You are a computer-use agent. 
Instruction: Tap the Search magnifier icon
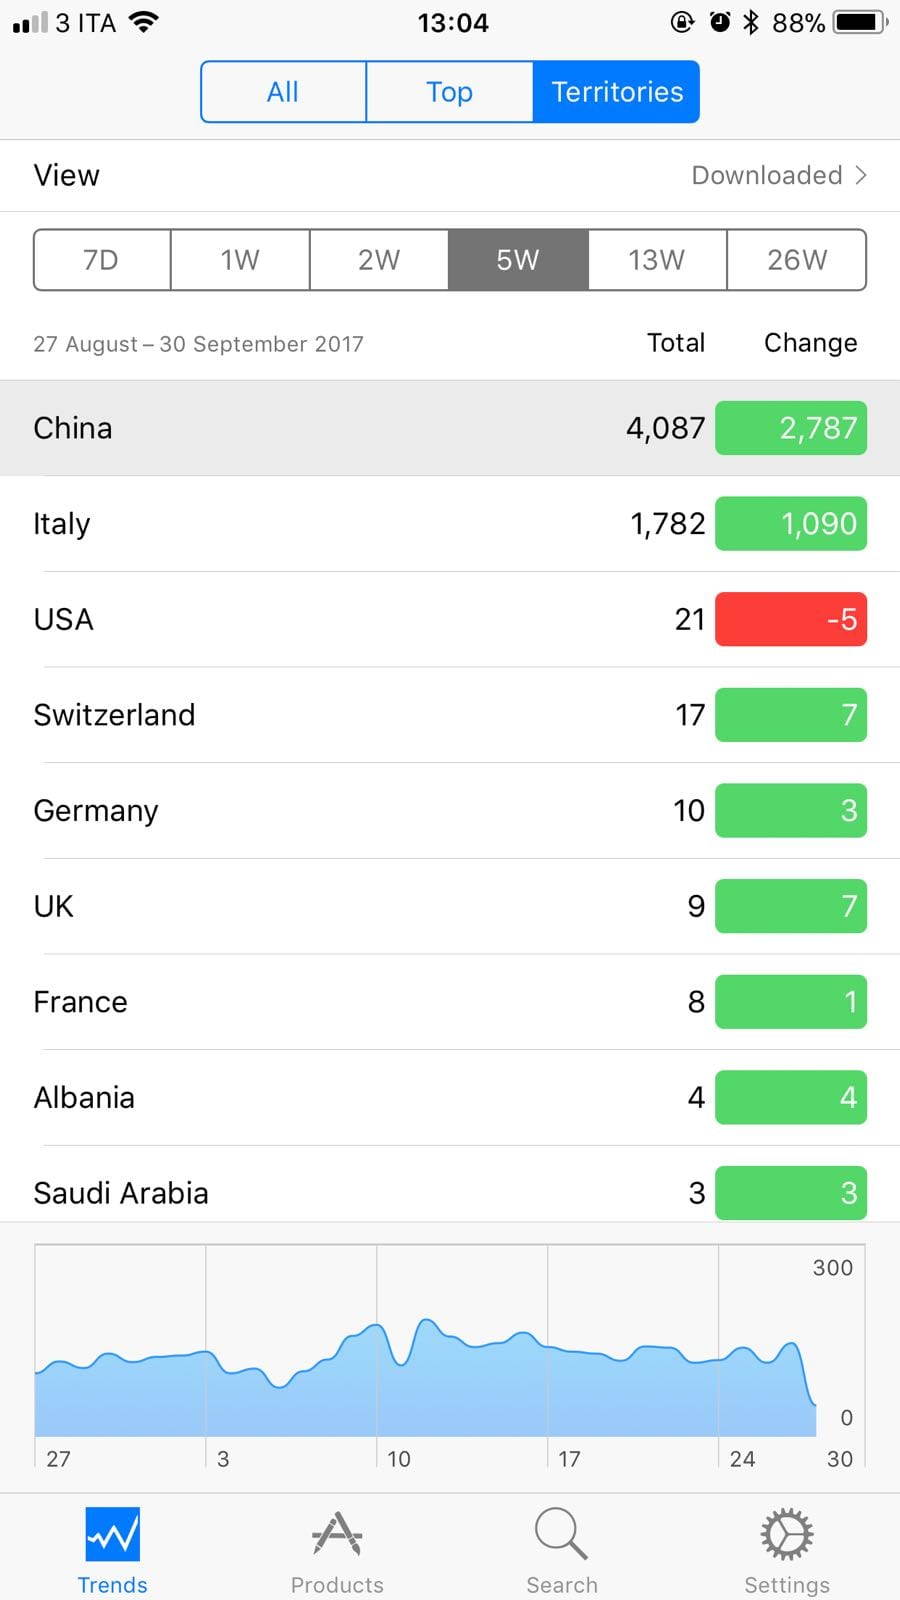561,1535
